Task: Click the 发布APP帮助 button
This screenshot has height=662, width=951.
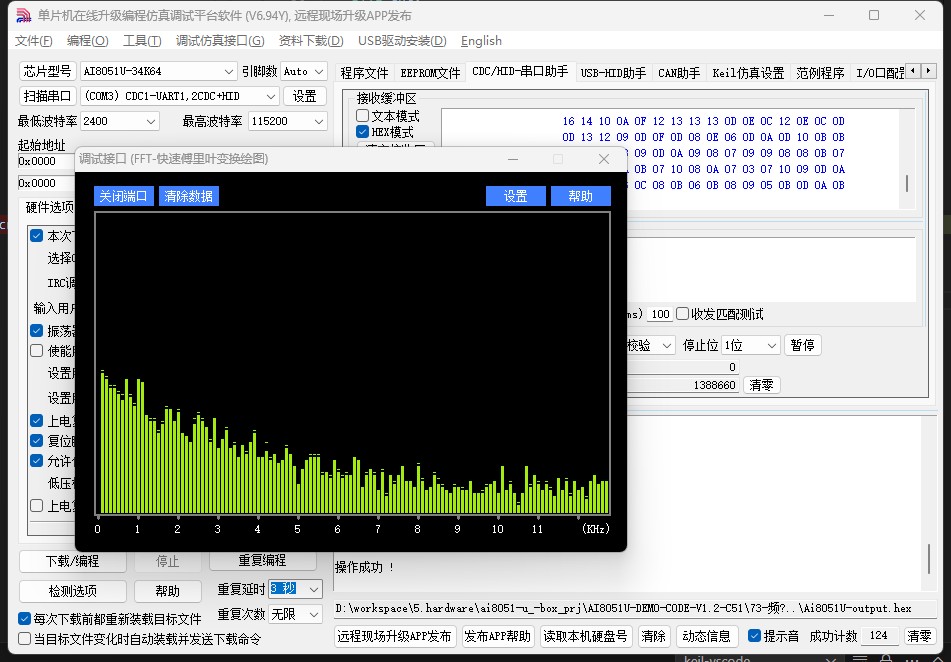Action: pos(497,636)
